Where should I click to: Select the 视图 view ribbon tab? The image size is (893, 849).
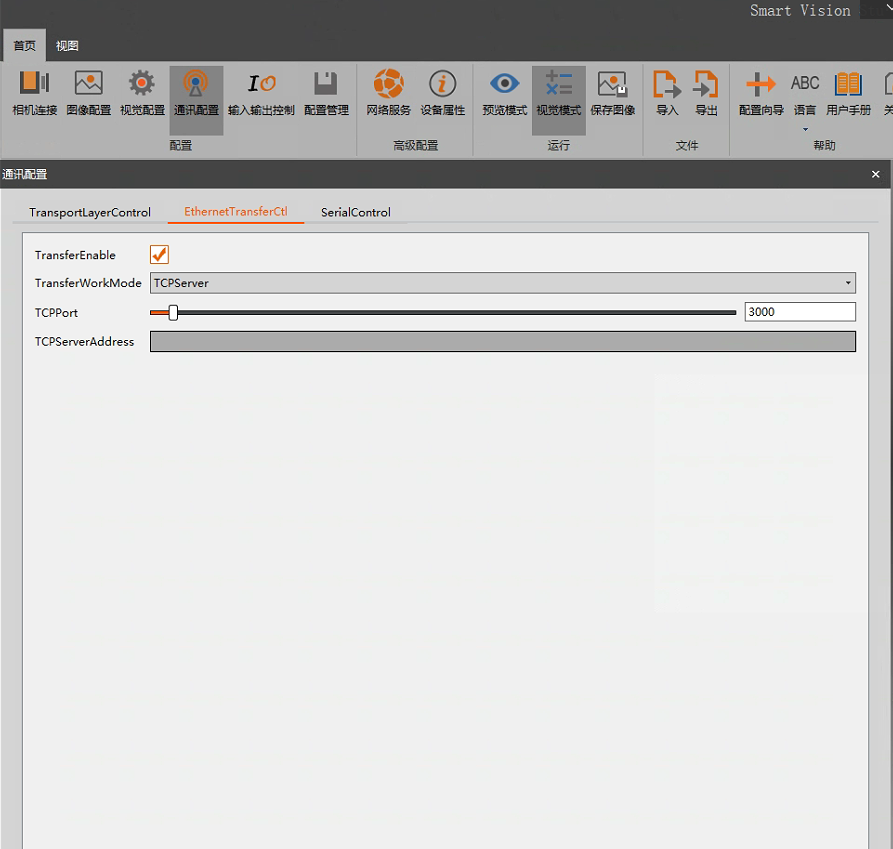(67, 46)
